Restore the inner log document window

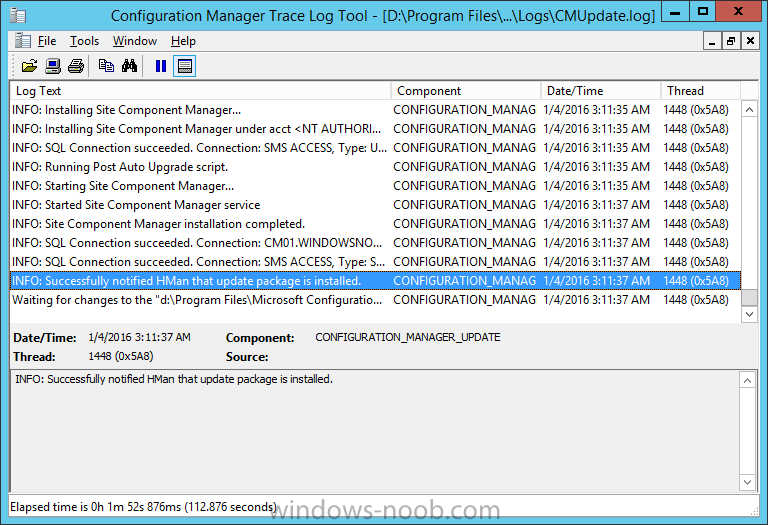[x=731, y=41]
